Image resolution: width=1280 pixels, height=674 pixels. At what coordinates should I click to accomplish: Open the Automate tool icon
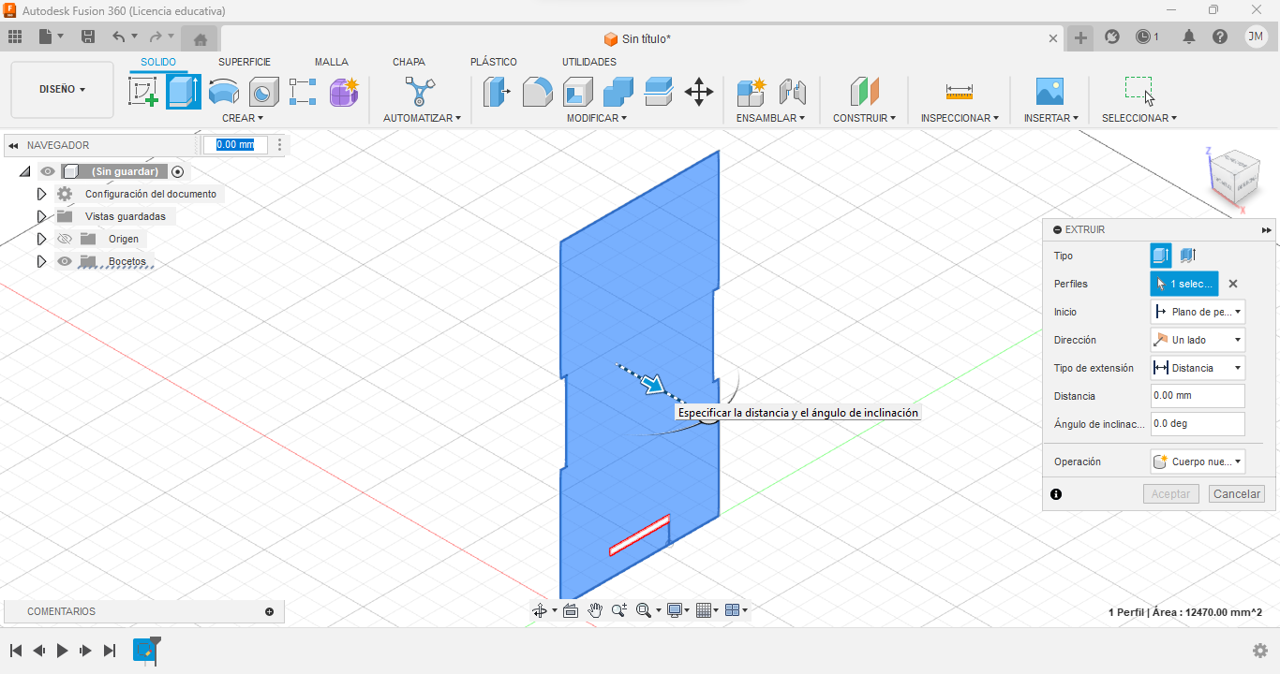(x=421, y=92)
